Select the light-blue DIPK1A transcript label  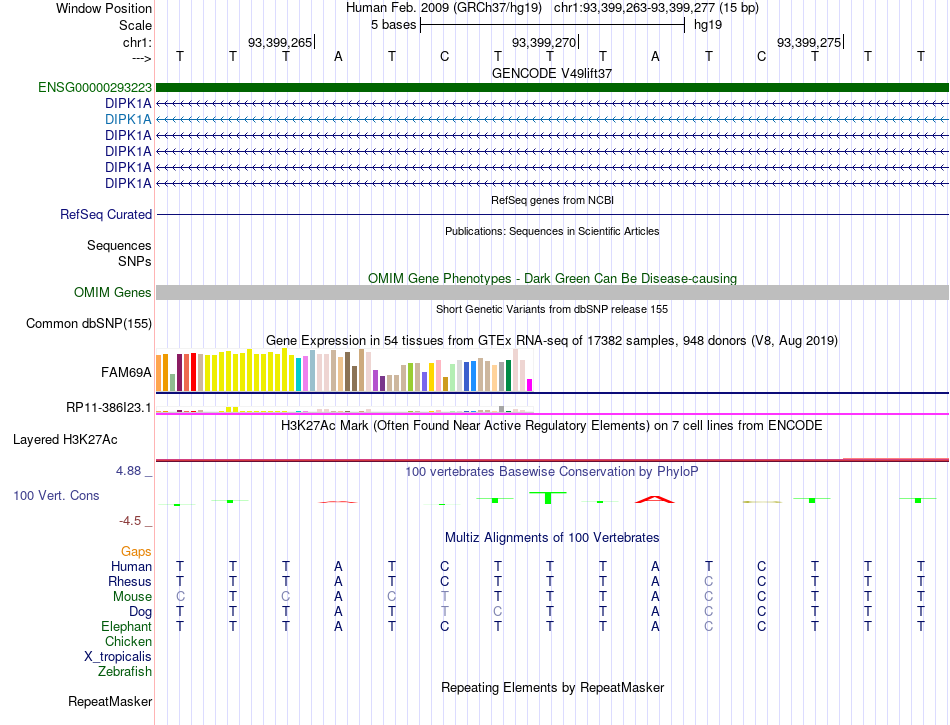[128, 119]
